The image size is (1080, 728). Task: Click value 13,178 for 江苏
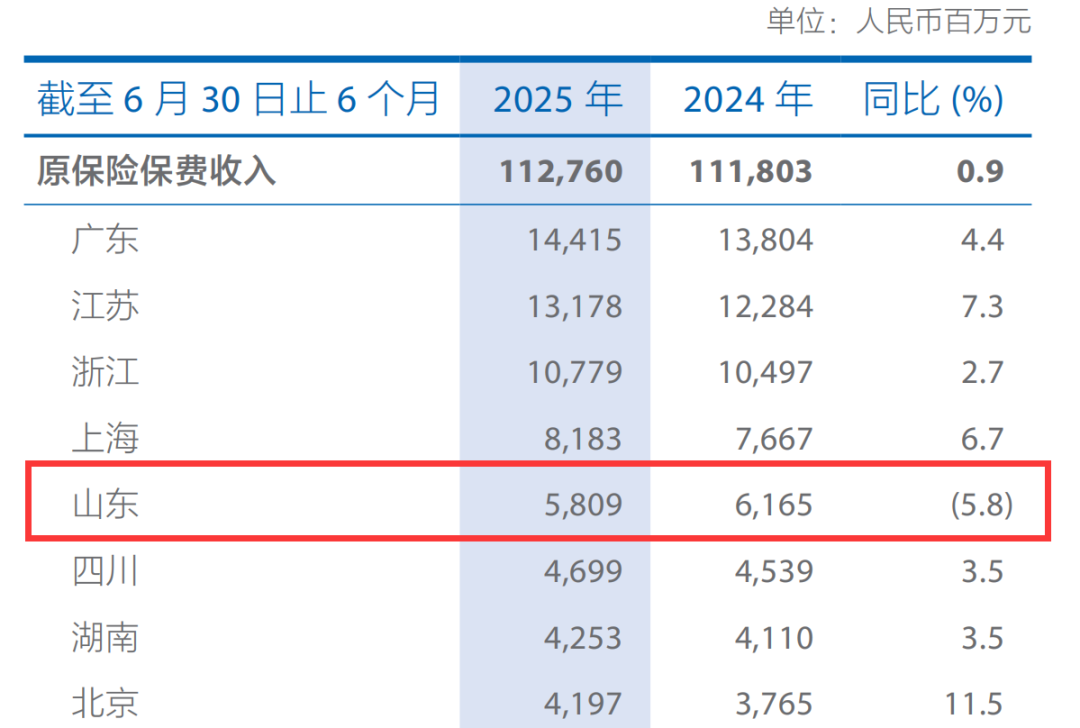click(574, 306)
